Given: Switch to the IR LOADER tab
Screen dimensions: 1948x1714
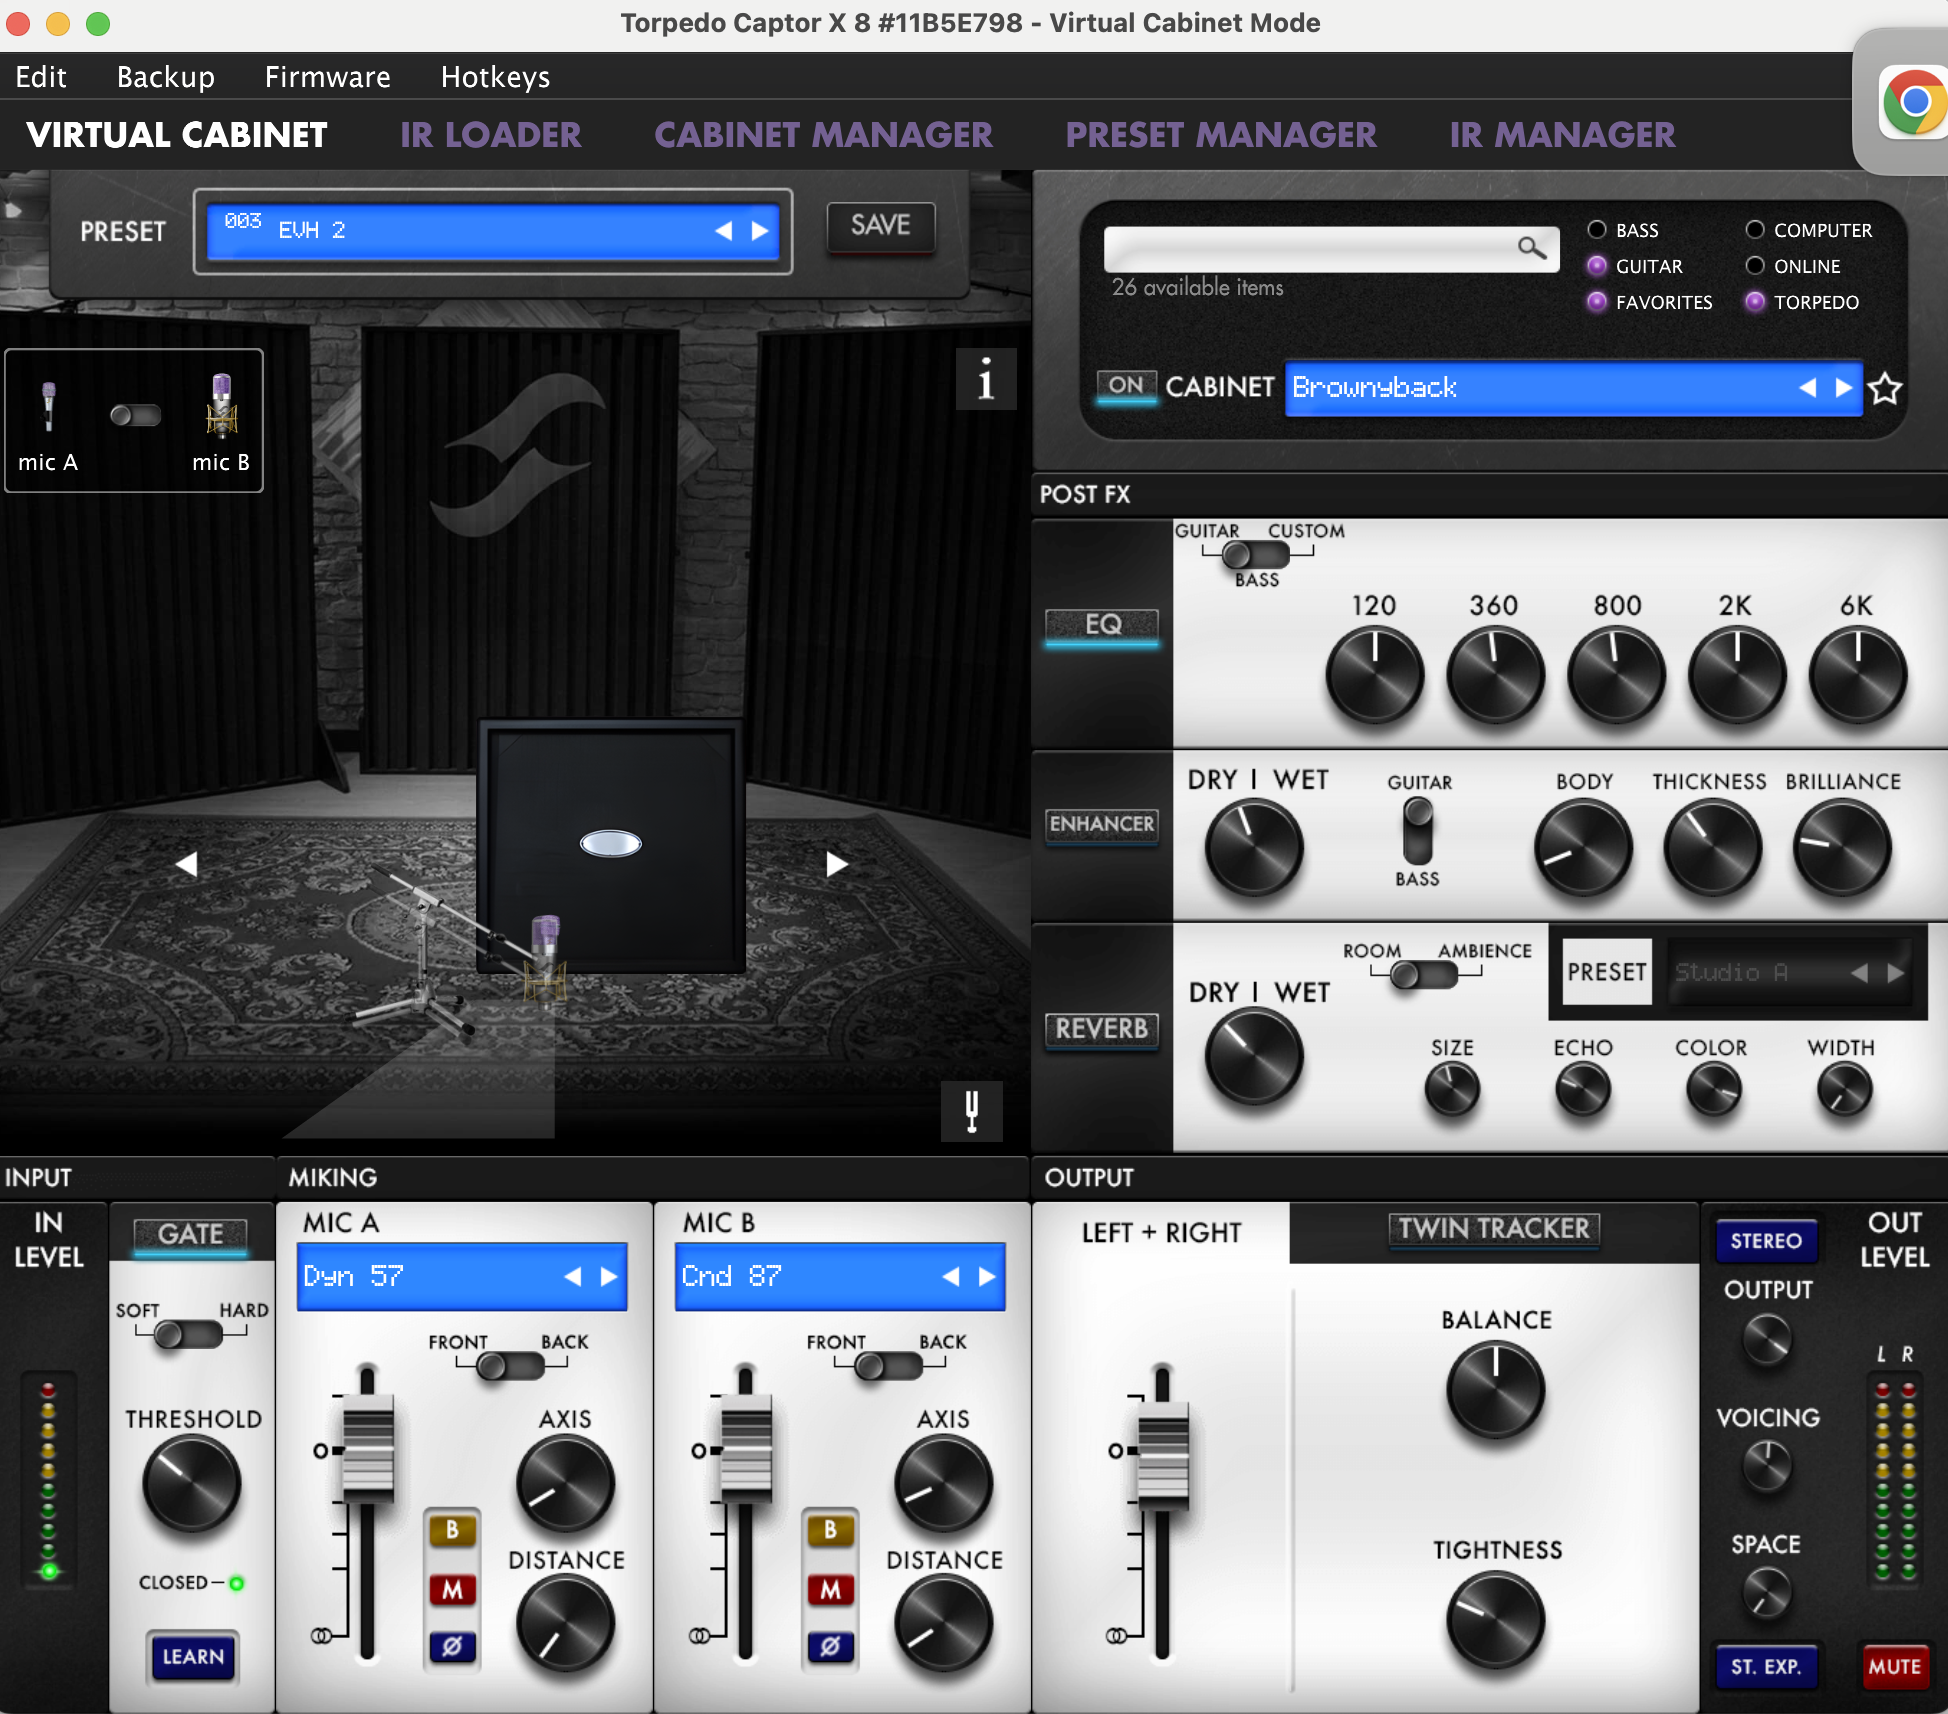Looking at the screenshot, I should [x=490, y=135].
